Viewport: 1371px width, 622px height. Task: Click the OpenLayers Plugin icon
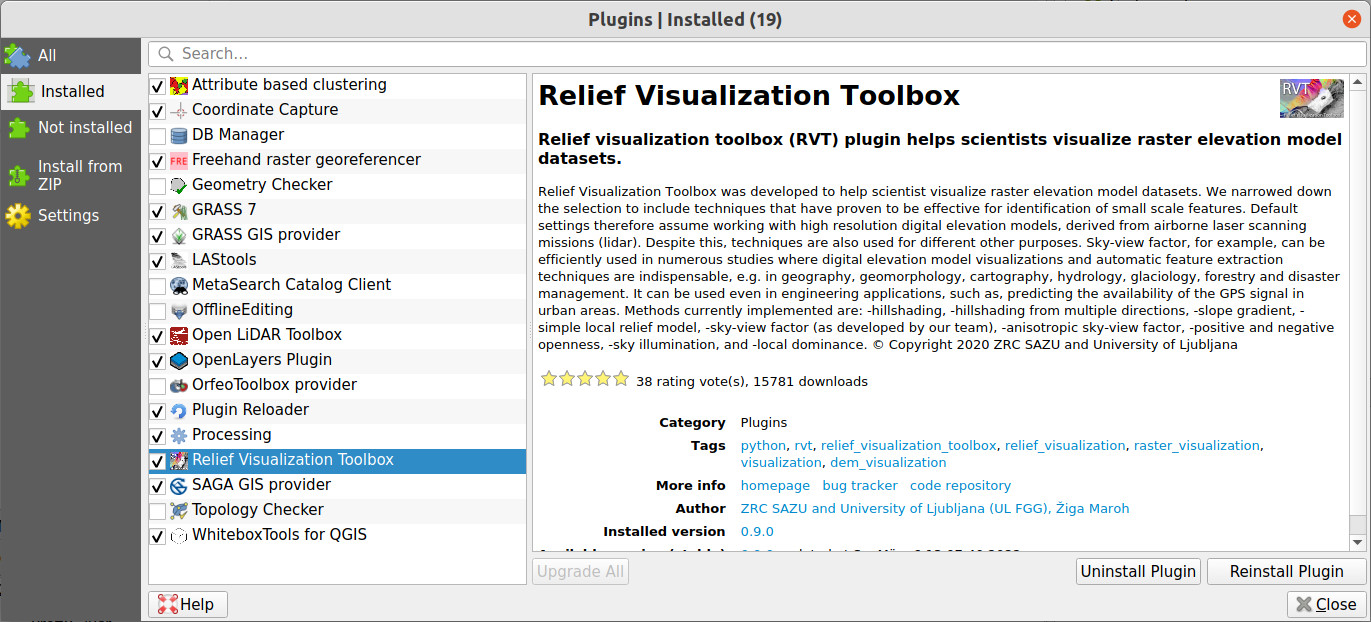179,360
